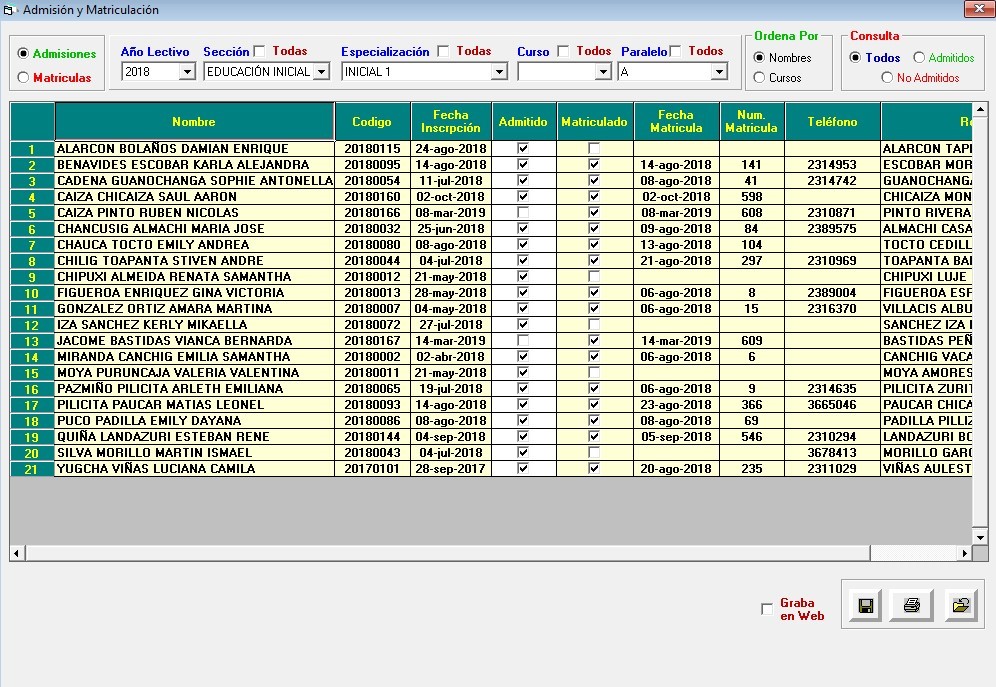This screenshot has height=687, width=996.
Task: Select row 10 FIGUEROA ENRIQUEZ GINA VICTORIA
Action: (x=194, y=293)
